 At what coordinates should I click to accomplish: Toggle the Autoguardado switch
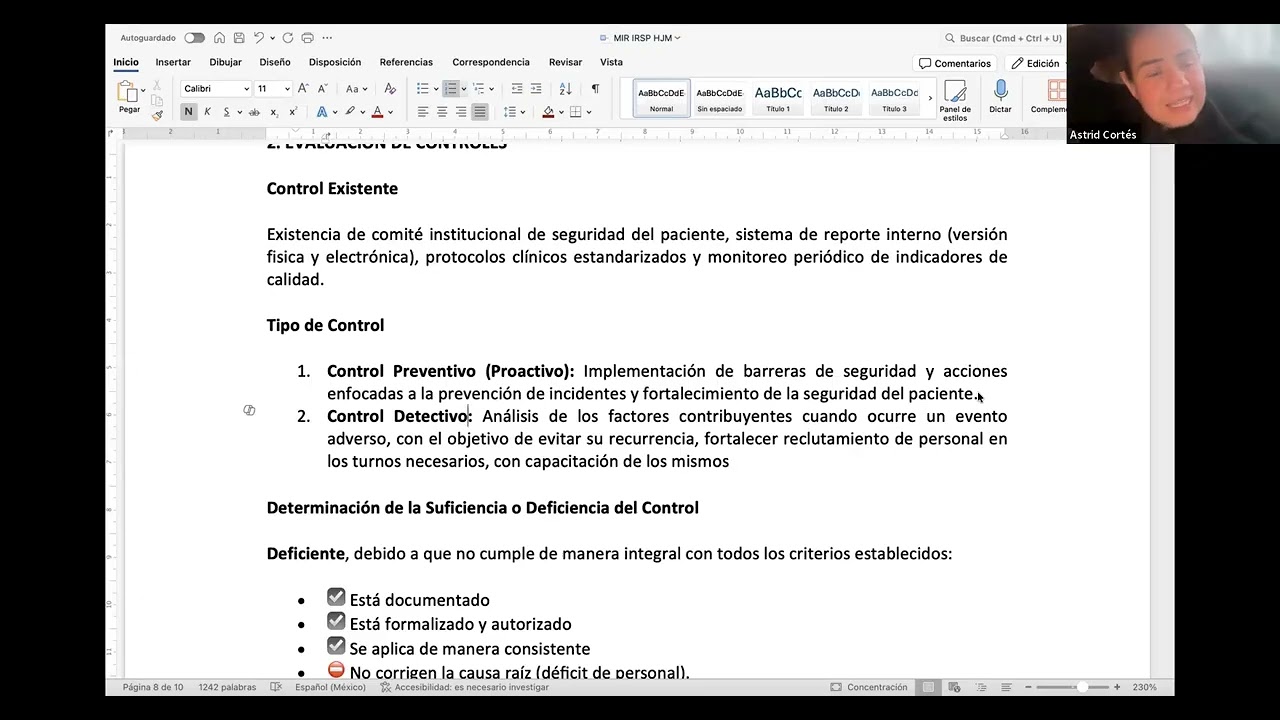194,38
